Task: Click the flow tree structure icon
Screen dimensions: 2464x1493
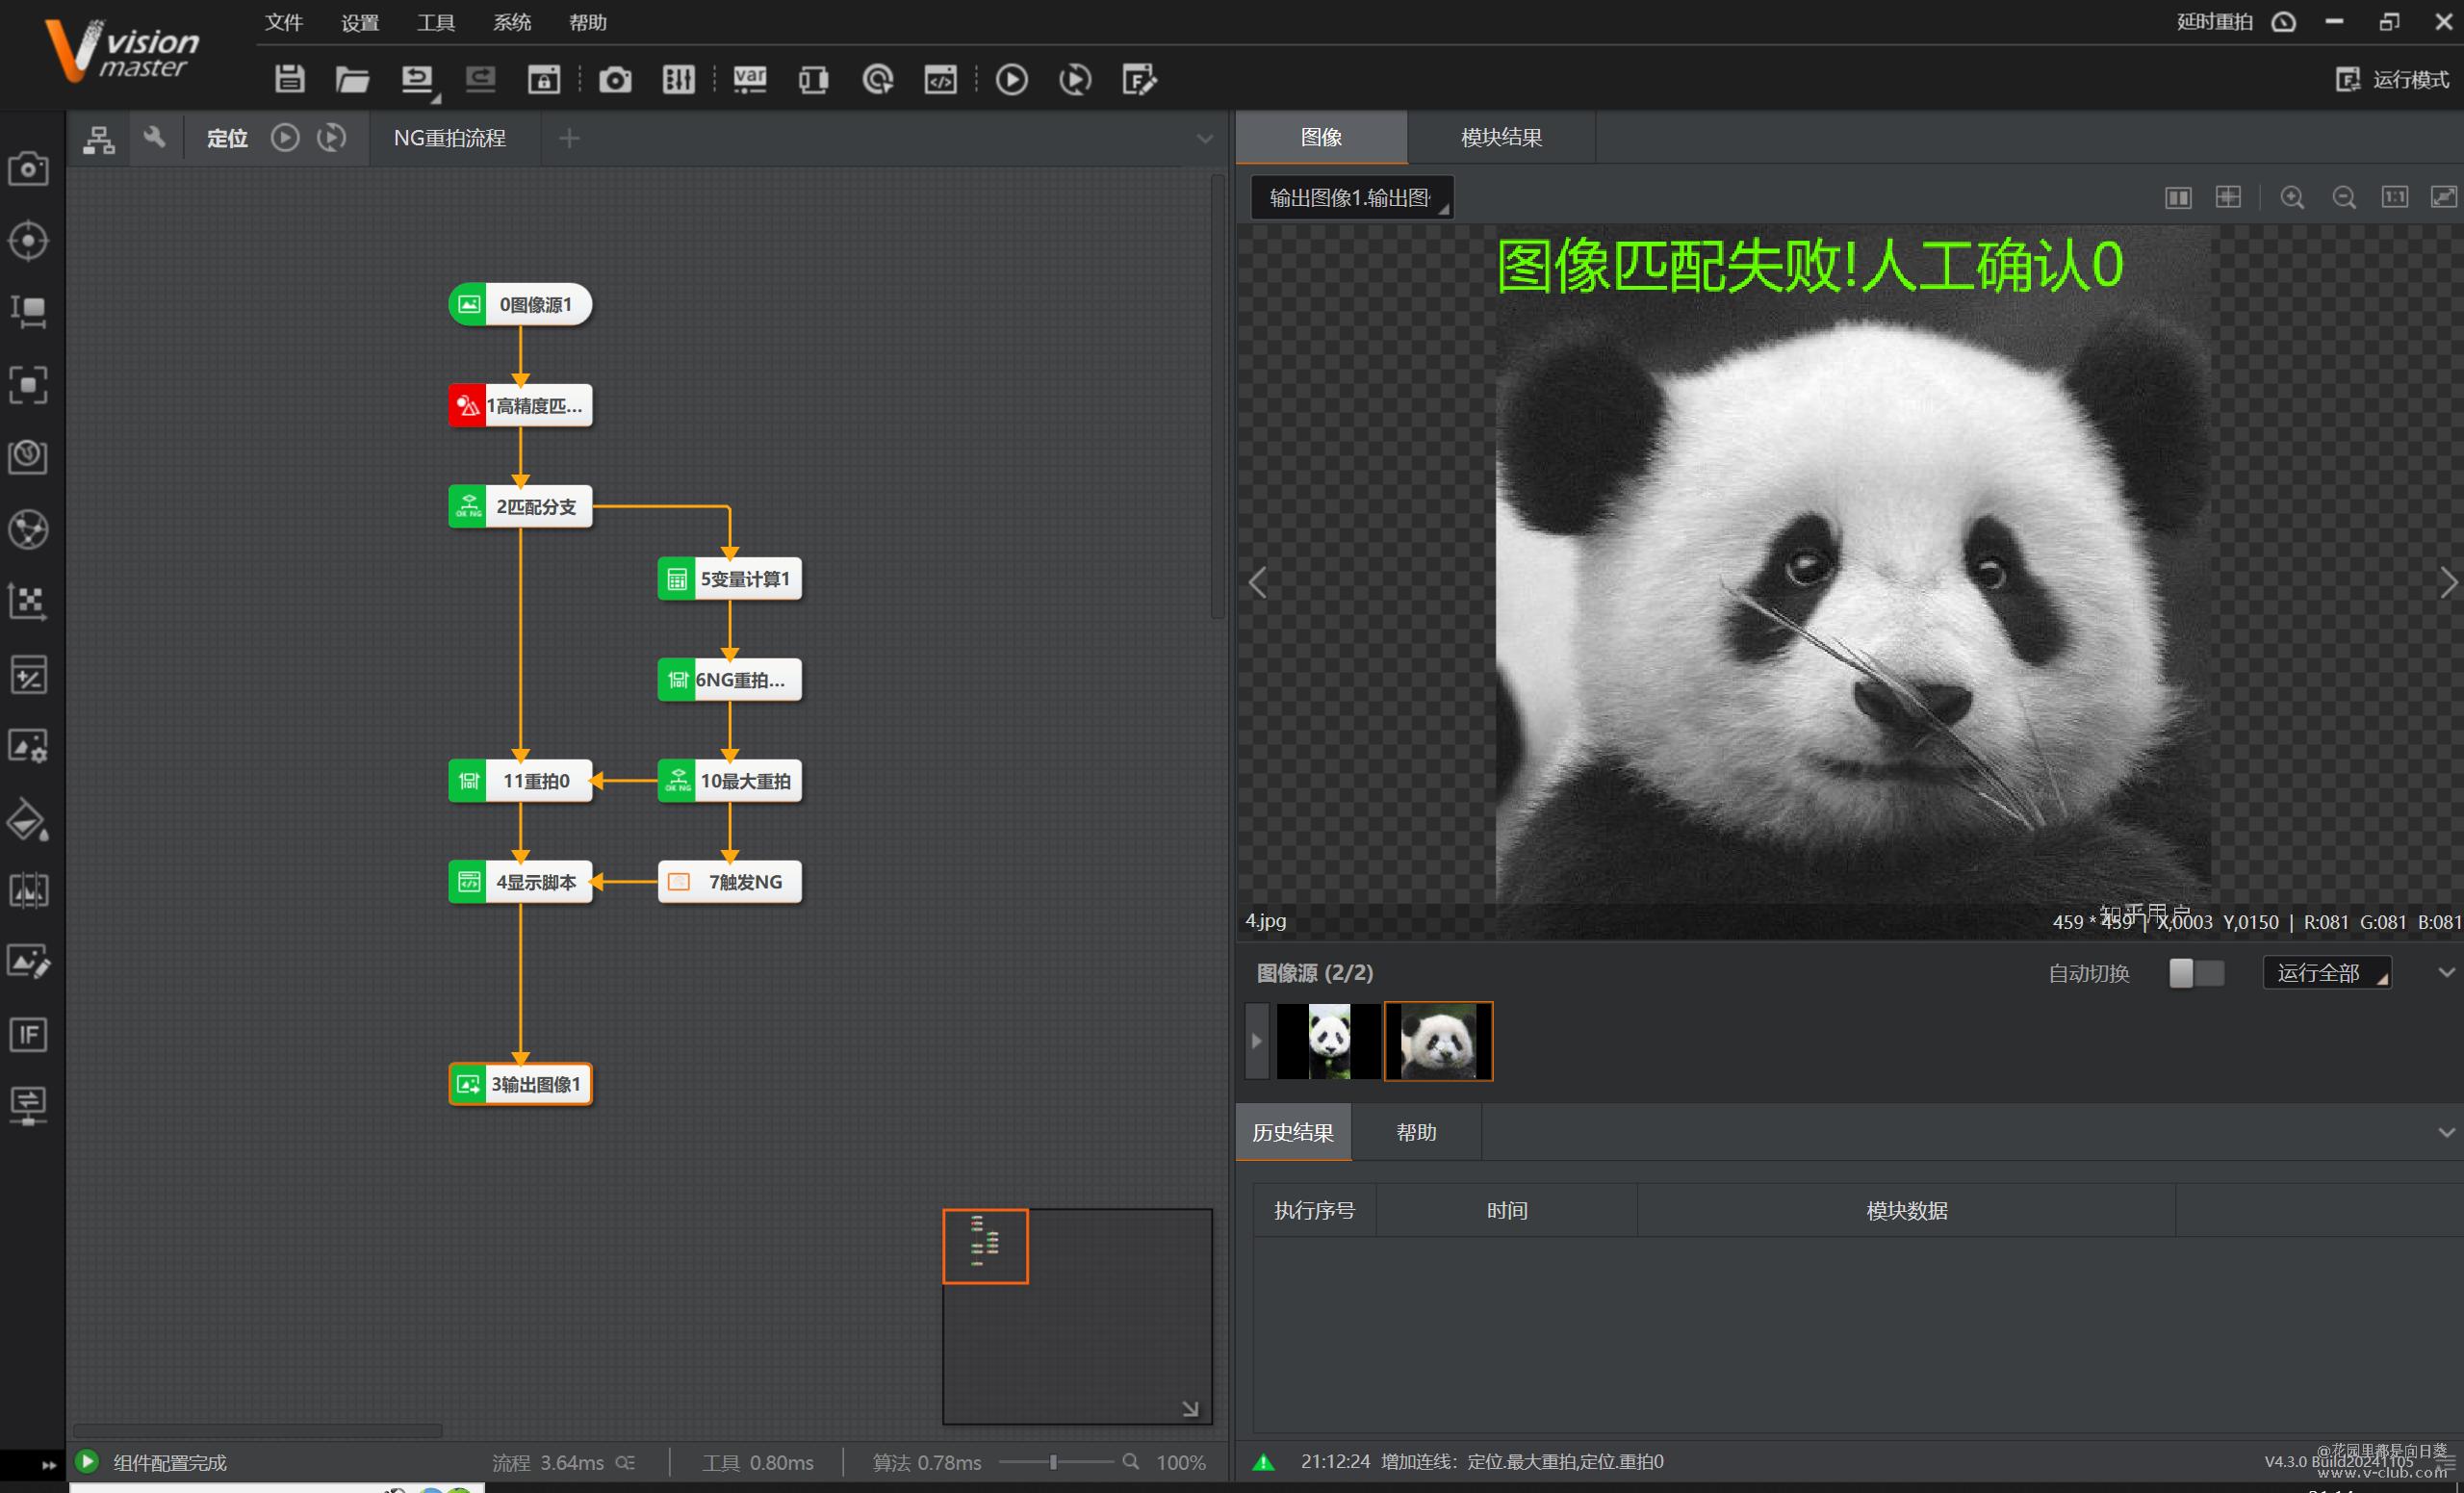Action: 98,138
